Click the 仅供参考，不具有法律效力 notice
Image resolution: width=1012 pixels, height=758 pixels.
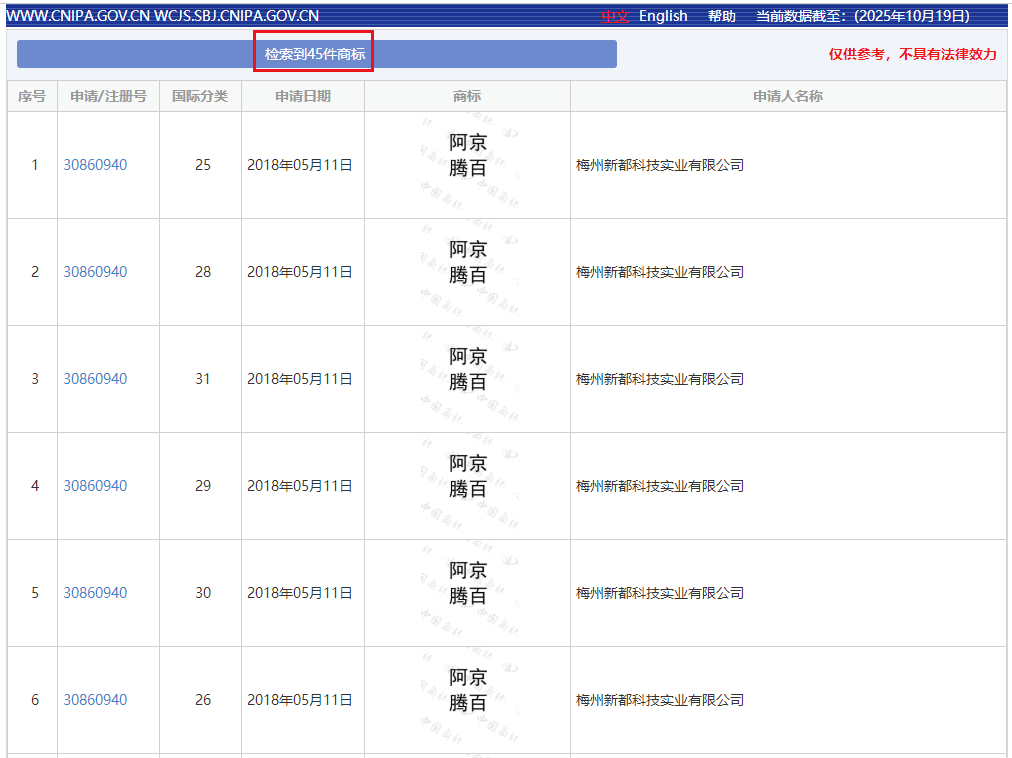(x=913, y=54)
